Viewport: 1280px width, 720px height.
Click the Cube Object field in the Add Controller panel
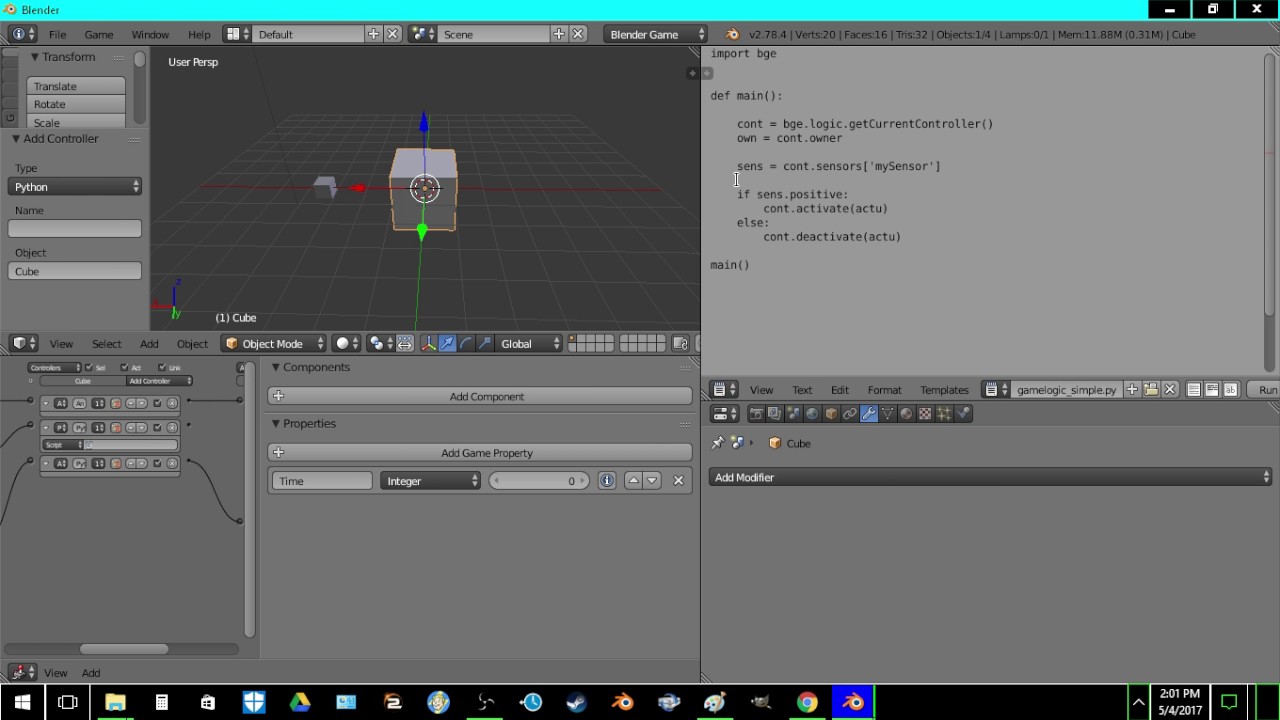[75, 271]
